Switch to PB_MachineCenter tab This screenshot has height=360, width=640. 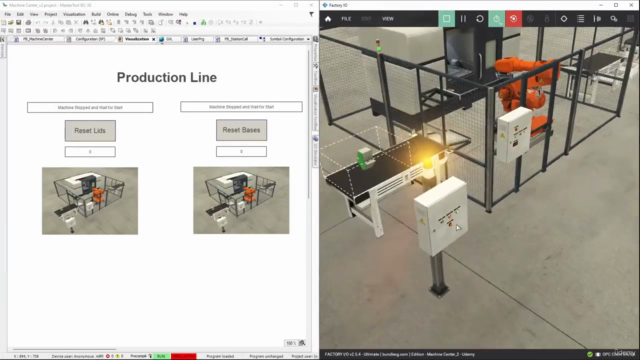(x=38, y=39)
